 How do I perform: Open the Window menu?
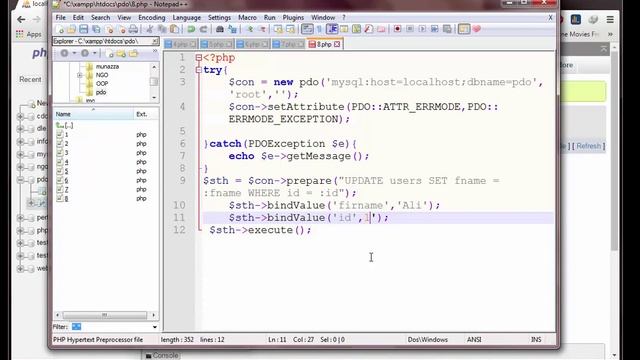tap(323, 18)
